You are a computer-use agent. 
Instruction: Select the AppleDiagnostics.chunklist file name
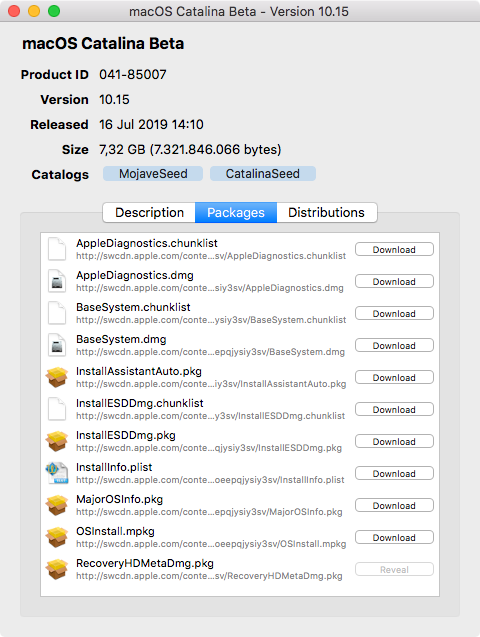click(147, 243)
